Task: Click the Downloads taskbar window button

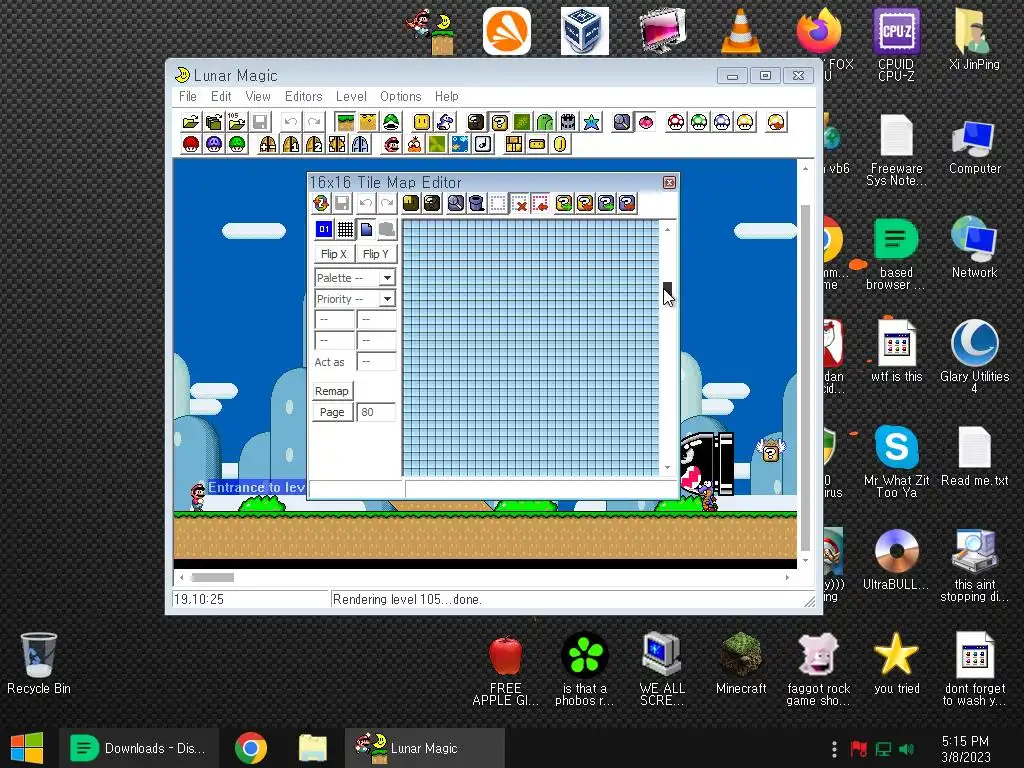Action: [138, 748]
